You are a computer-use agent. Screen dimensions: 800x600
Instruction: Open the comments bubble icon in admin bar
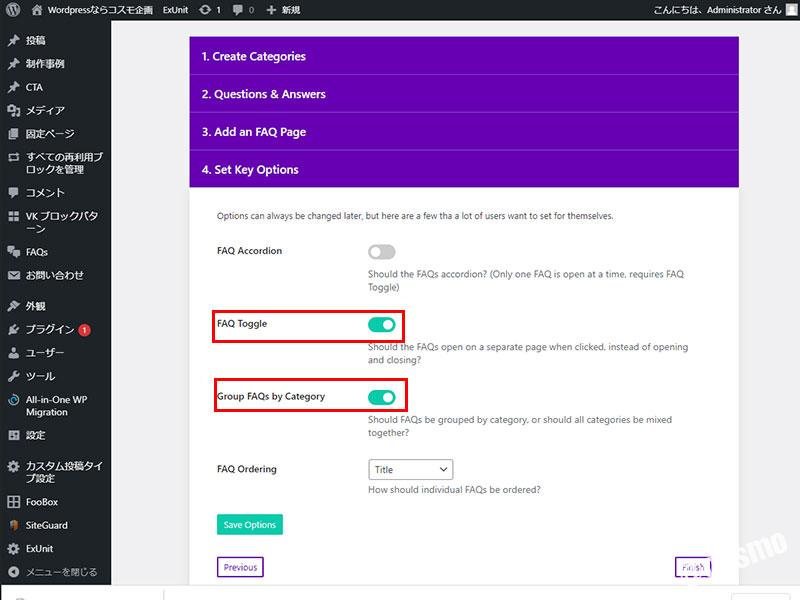click(x=237, y=9)
